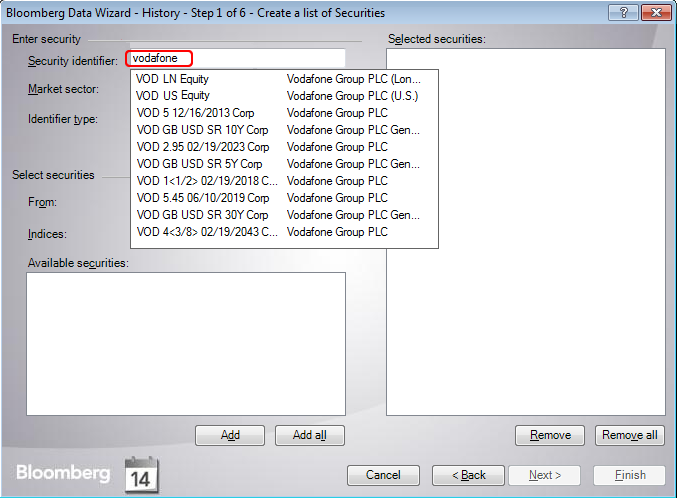
Task: Choose VOD 5 12/16/2013 Corp suggestion
Action: click(x=284, y=113)
